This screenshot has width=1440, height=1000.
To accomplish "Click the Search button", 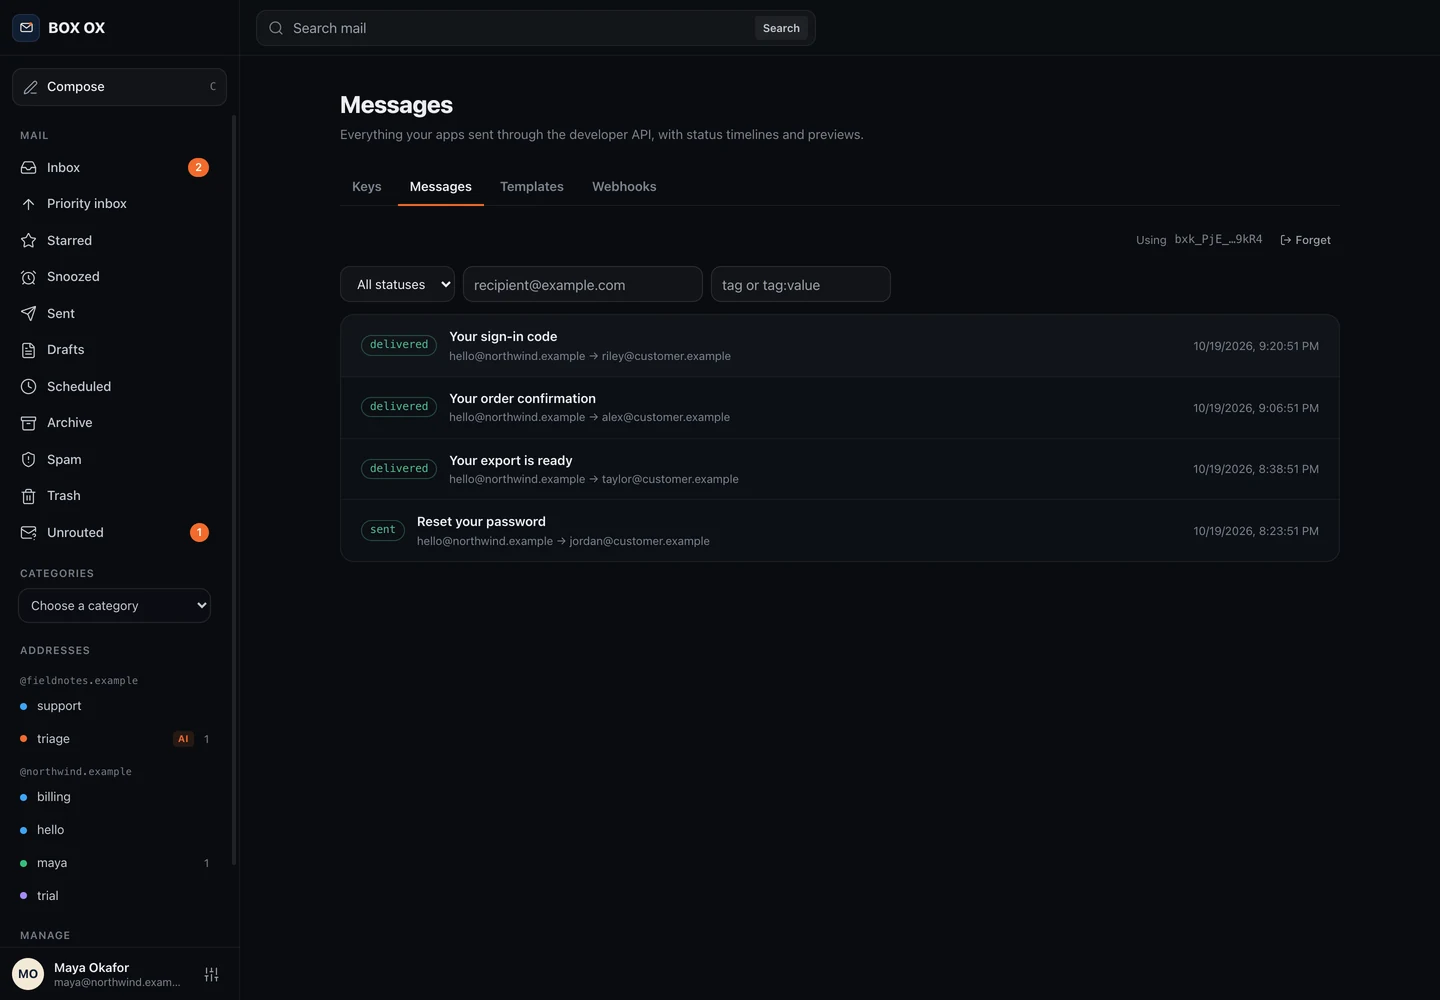I will [781, 28].
